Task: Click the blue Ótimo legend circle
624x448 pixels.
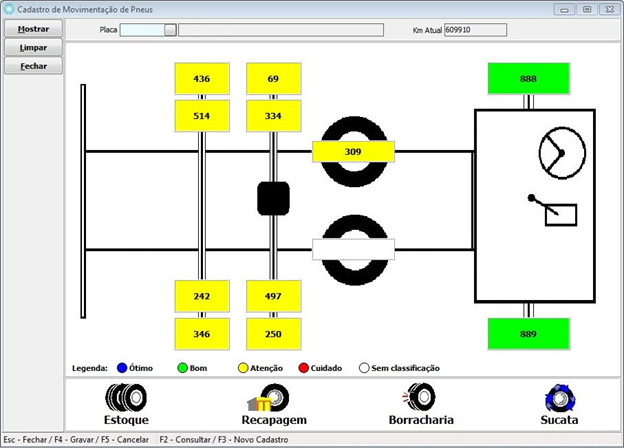Action: (121, 368)
